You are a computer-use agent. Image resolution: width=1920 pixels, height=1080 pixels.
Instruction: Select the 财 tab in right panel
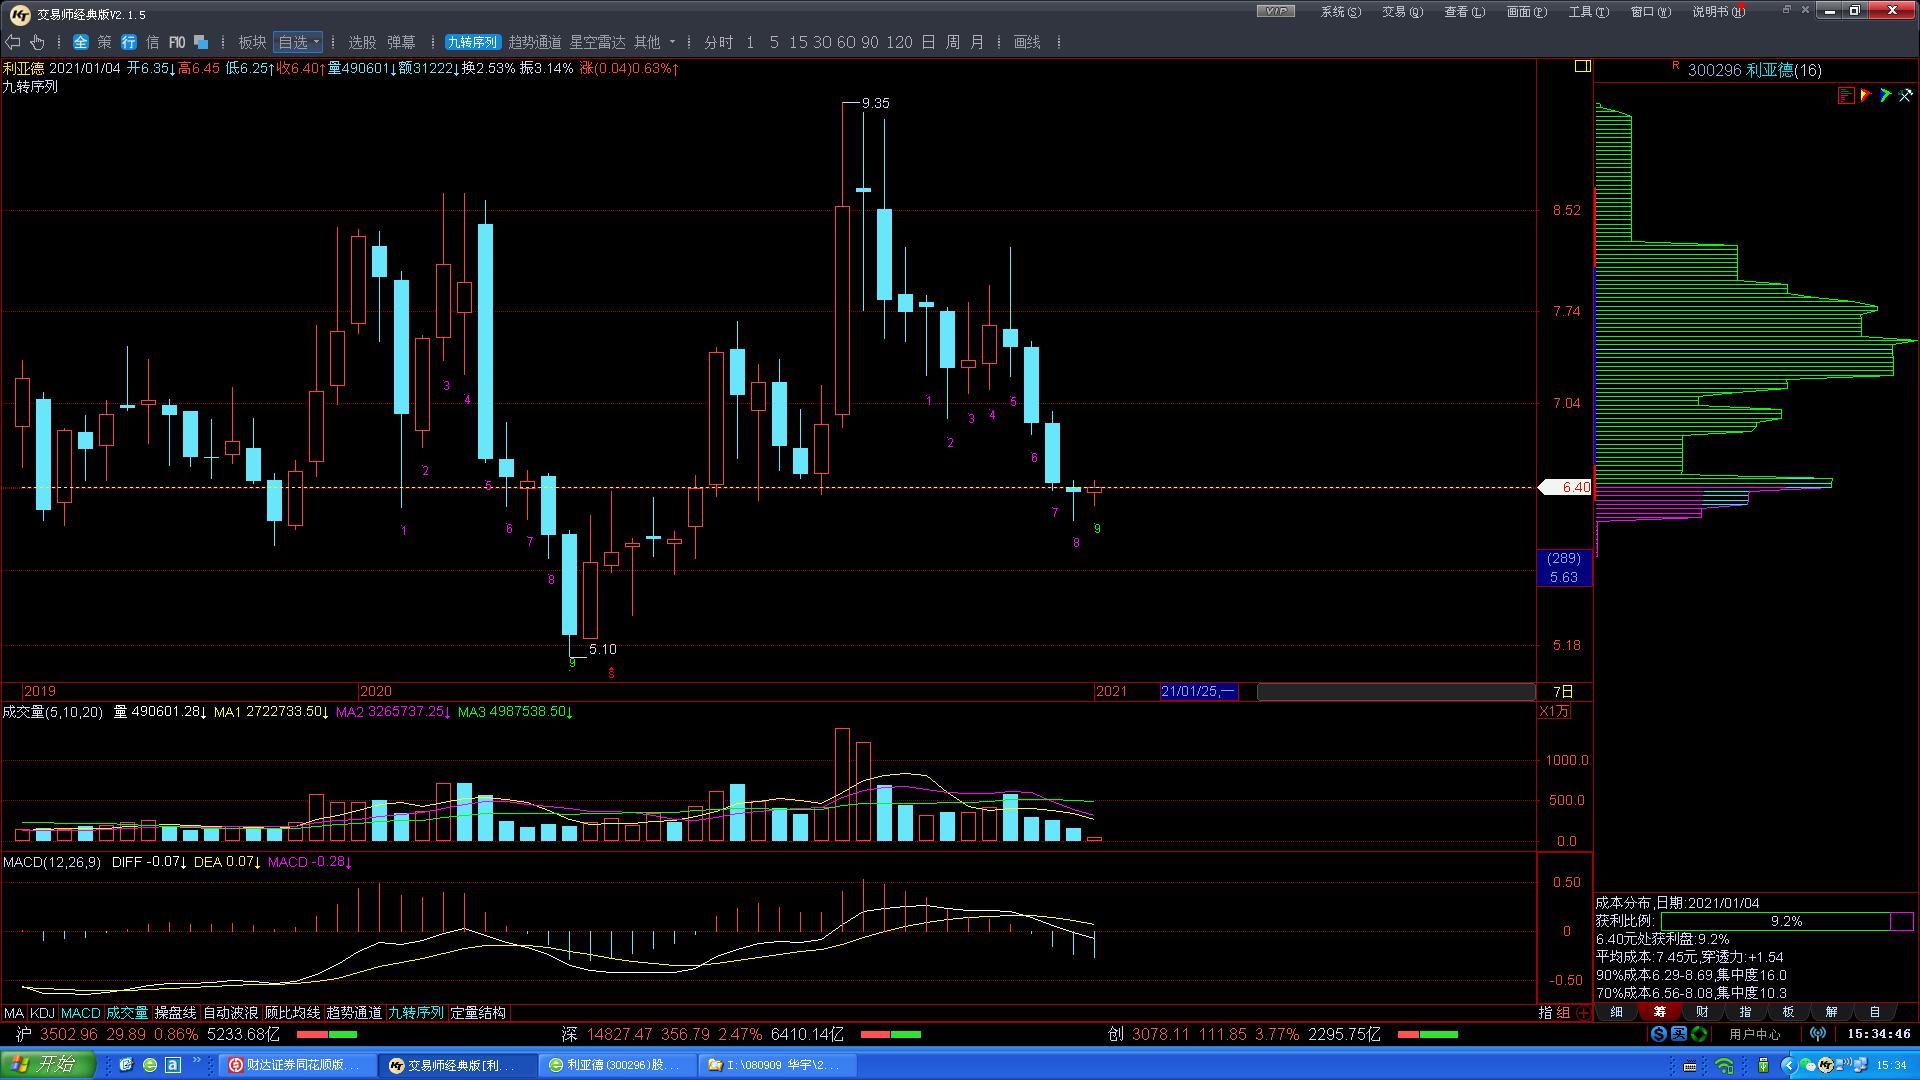point(1702,1013)
